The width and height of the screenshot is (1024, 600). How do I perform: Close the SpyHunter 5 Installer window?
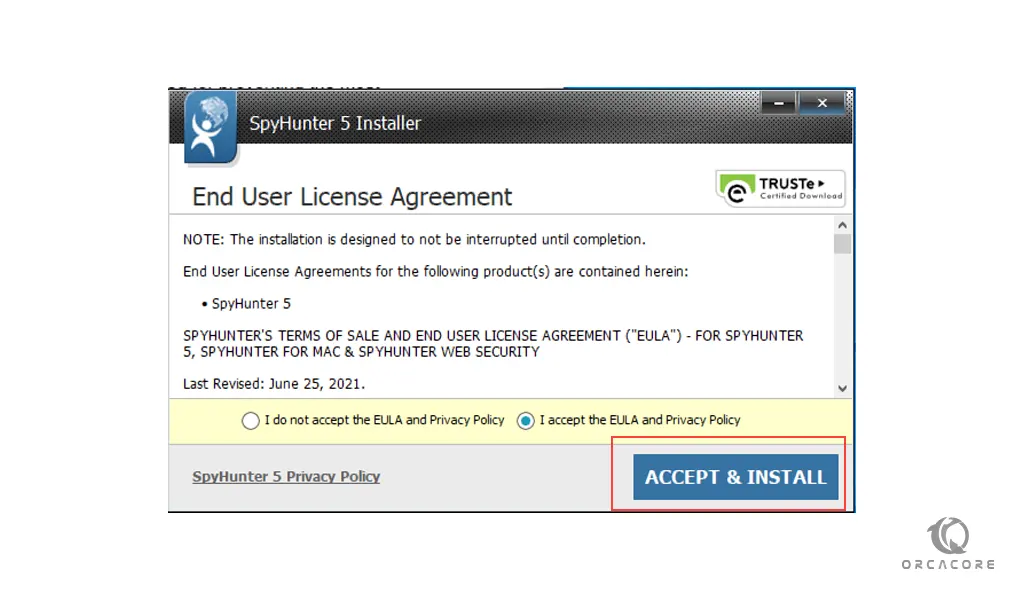tap(822, 103)
